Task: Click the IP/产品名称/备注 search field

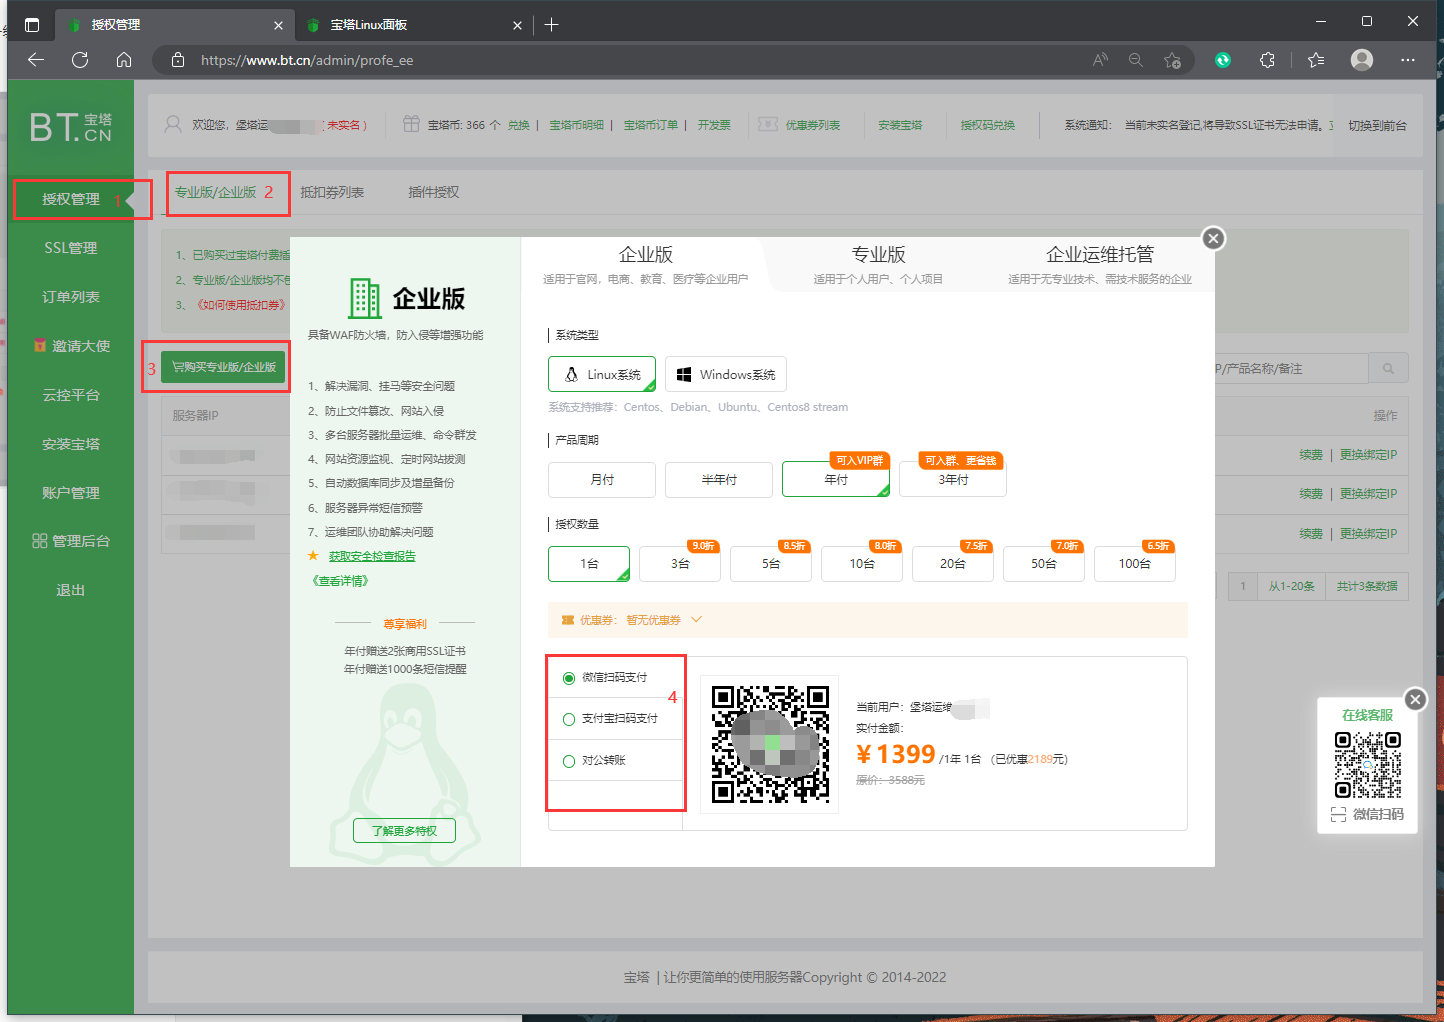Action: coord(1290,369)
